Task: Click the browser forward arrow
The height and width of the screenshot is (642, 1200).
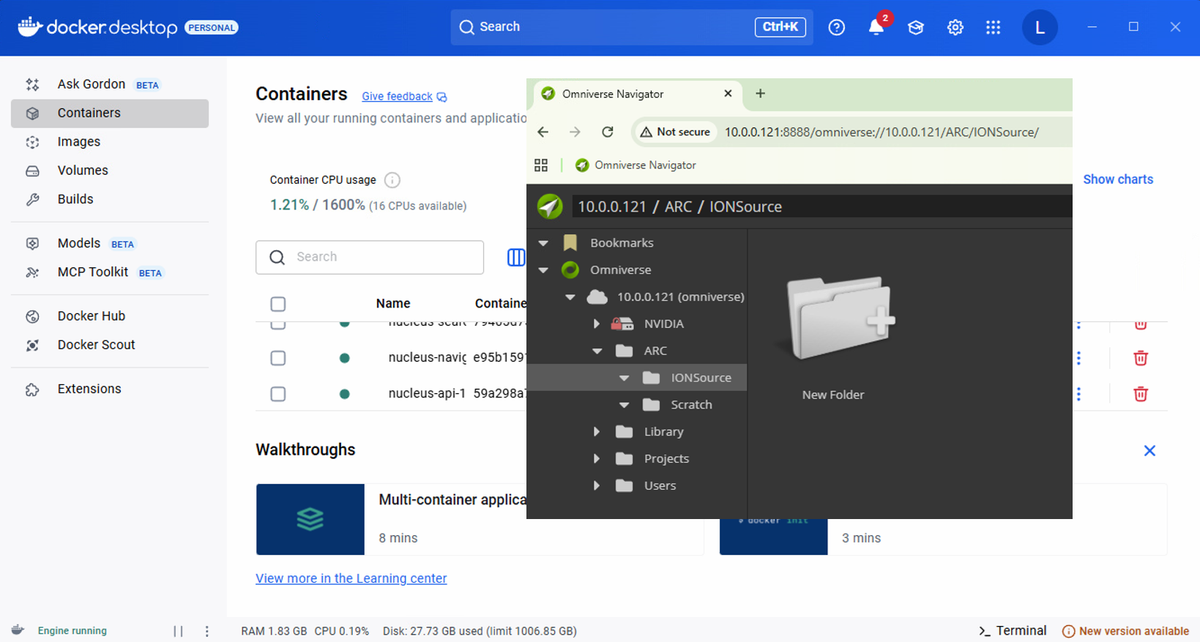Action: click(575, 132)
